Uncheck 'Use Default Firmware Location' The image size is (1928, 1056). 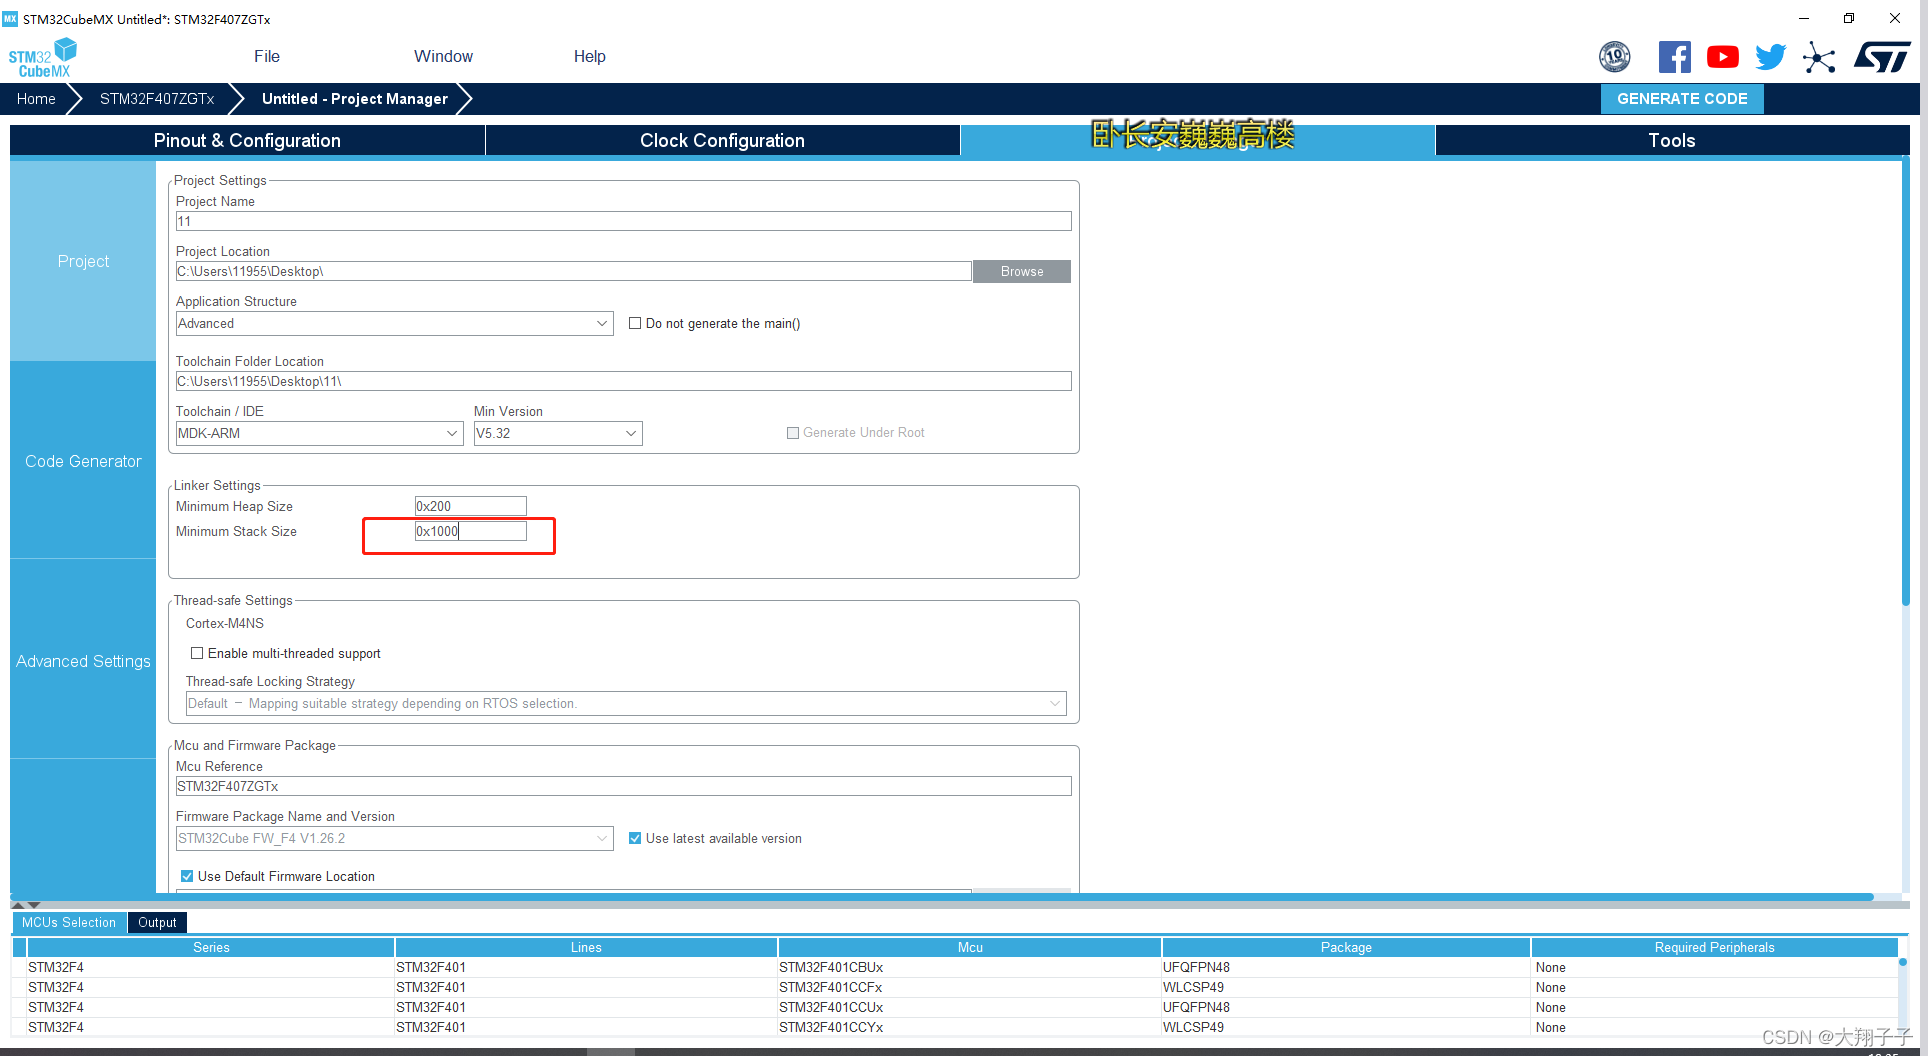[187, 876]
